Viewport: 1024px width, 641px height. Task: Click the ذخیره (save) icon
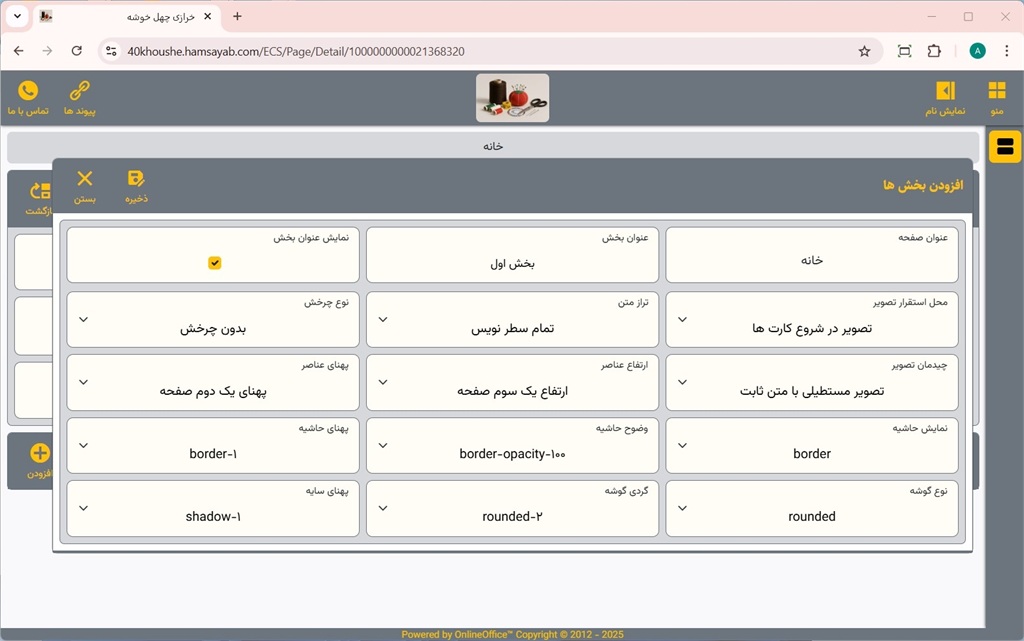136,179
